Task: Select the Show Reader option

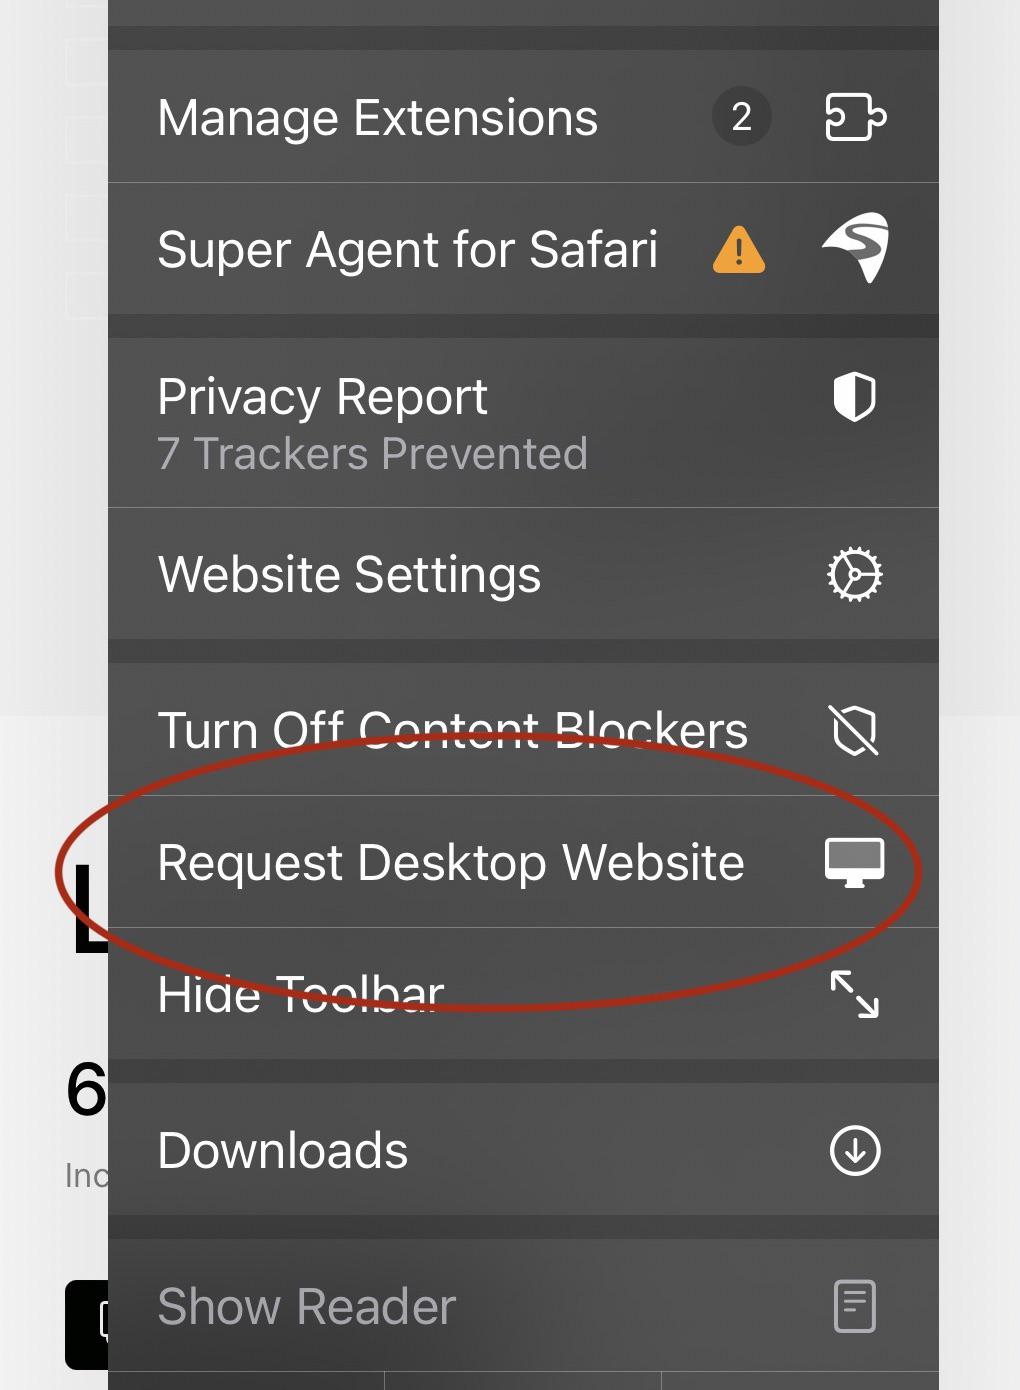Action: pyautogui.click(x=523, y=1306)
